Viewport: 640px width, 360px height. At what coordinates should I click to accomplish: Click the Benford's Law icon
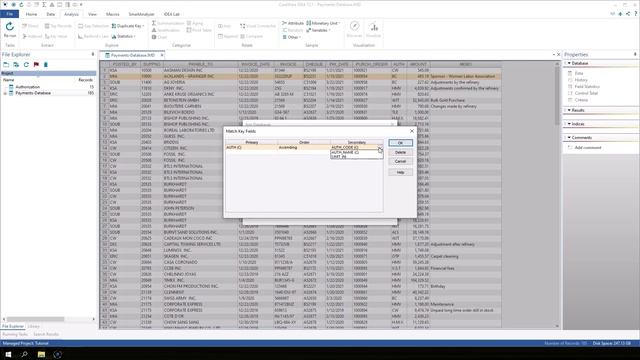[93, 36]
